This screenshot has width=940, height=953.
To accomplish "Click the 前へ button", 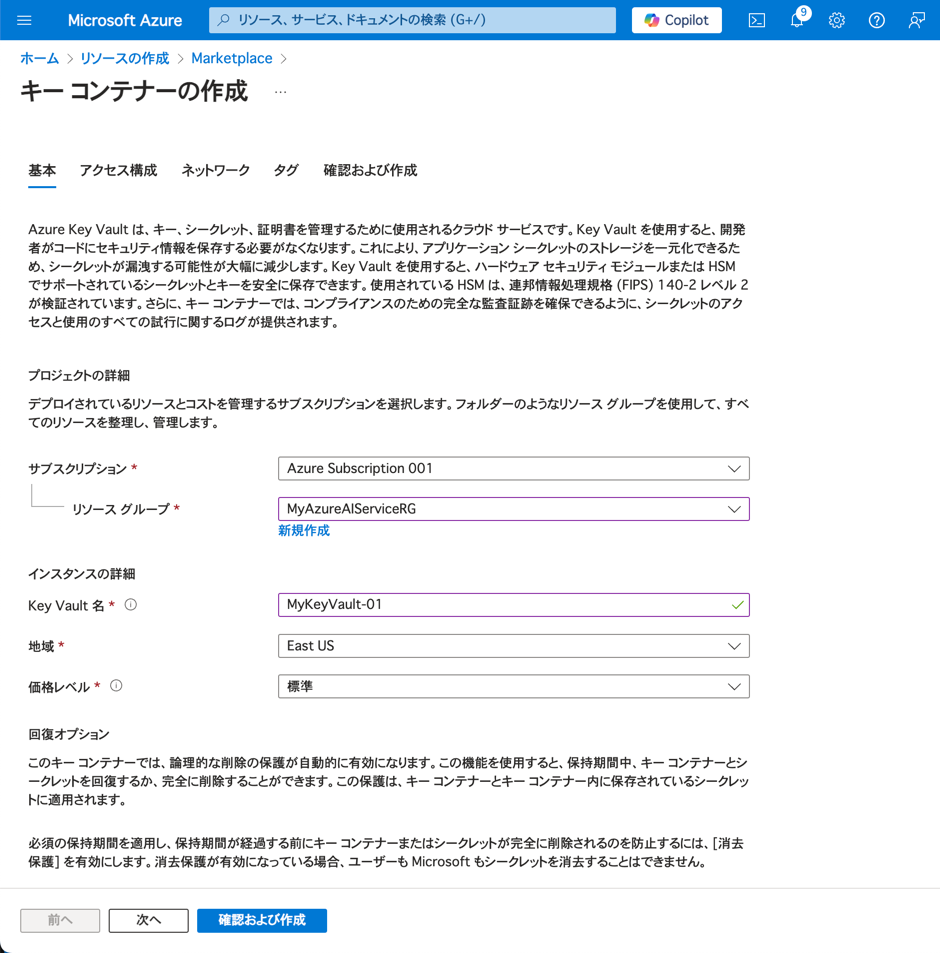I will [x=60, y=920].
